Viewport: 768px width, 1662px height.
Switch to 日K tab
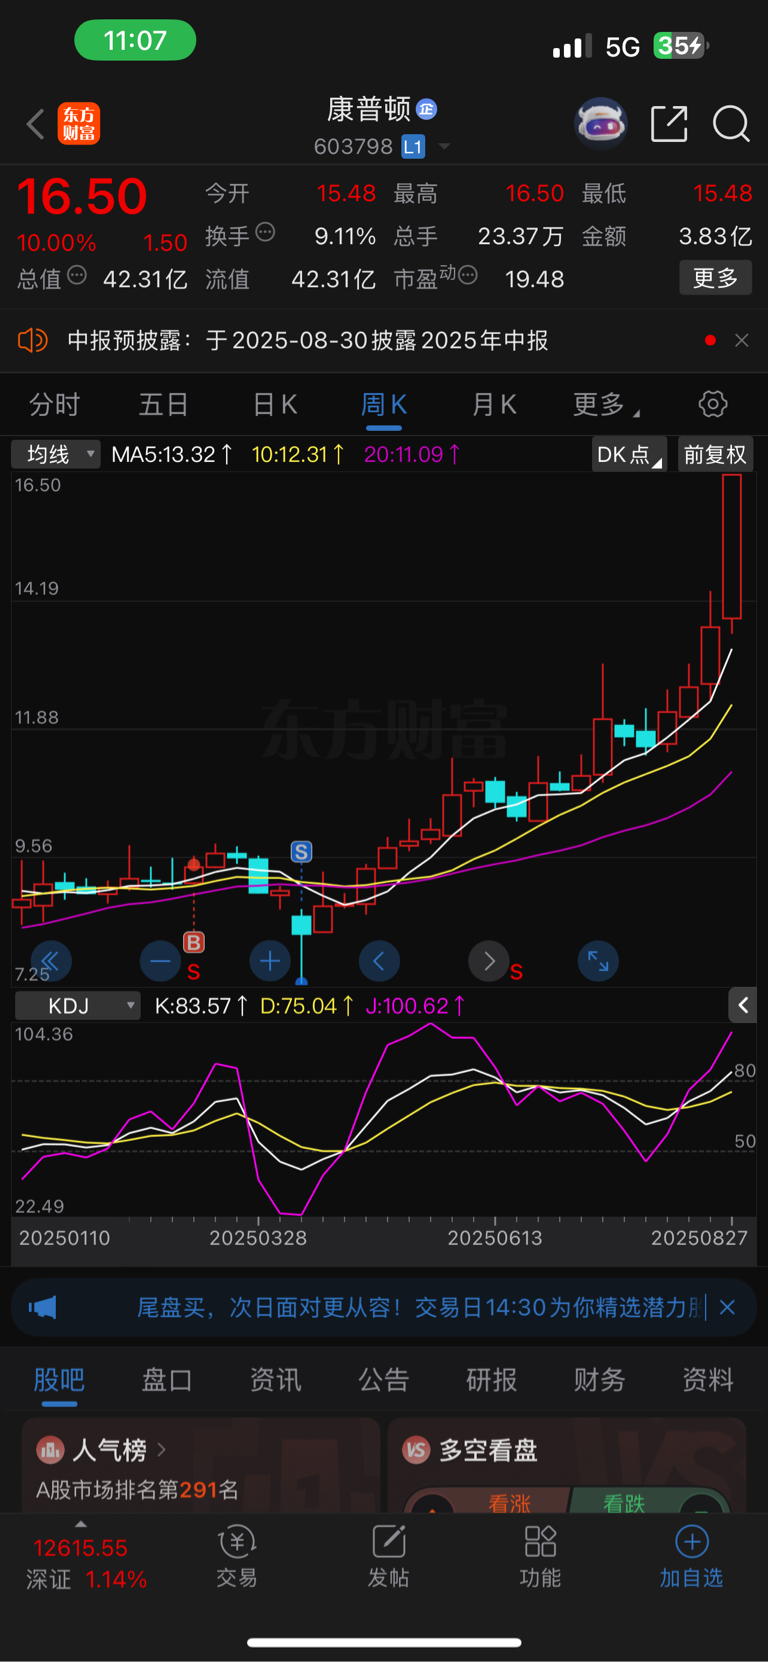pos(275,404)
